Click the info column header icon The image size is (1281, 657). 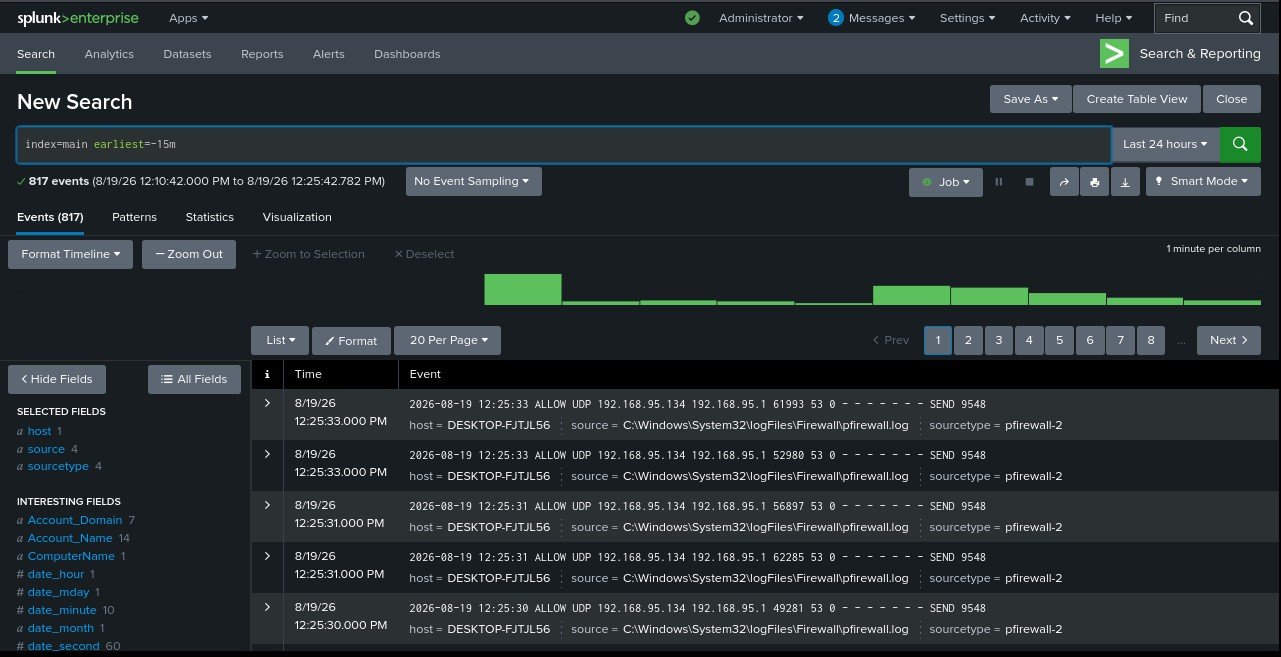(267, 374)
